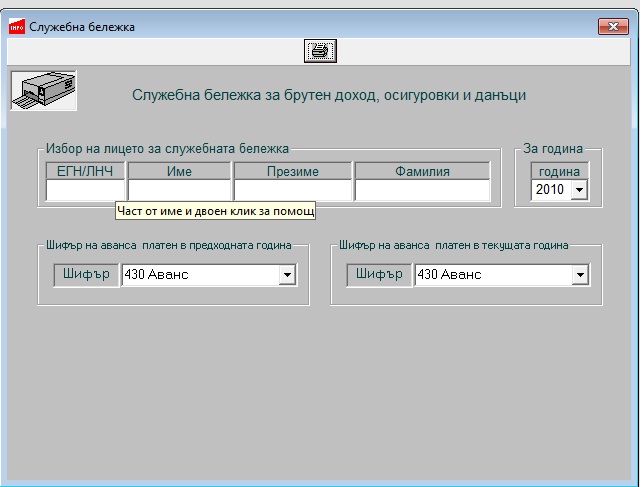Click the 430 Аванс text in current-year combo
Screen dimensions: 643x487
(x=449, y=274)
